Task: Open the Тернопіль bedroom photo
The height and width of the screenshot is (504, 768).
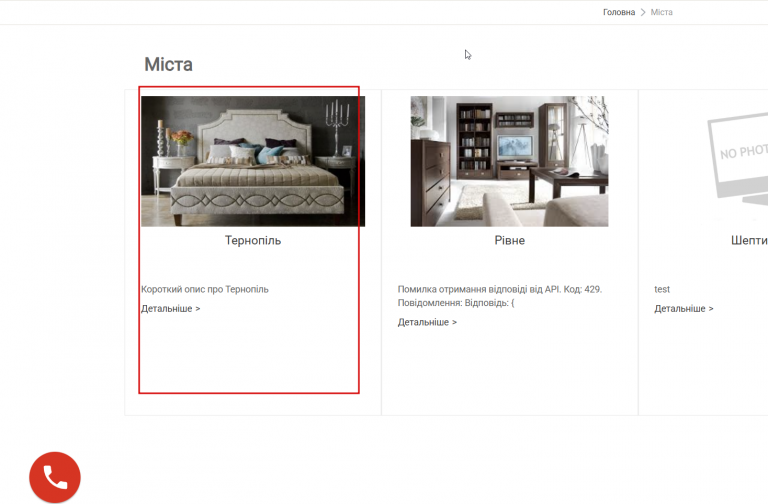Action: tap(253, 161)
